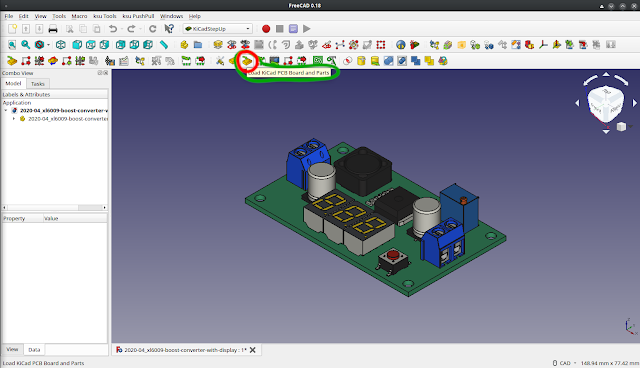Viewport: 640px width, 368px height.
Task: Click the Print icon
Action: 53,29
